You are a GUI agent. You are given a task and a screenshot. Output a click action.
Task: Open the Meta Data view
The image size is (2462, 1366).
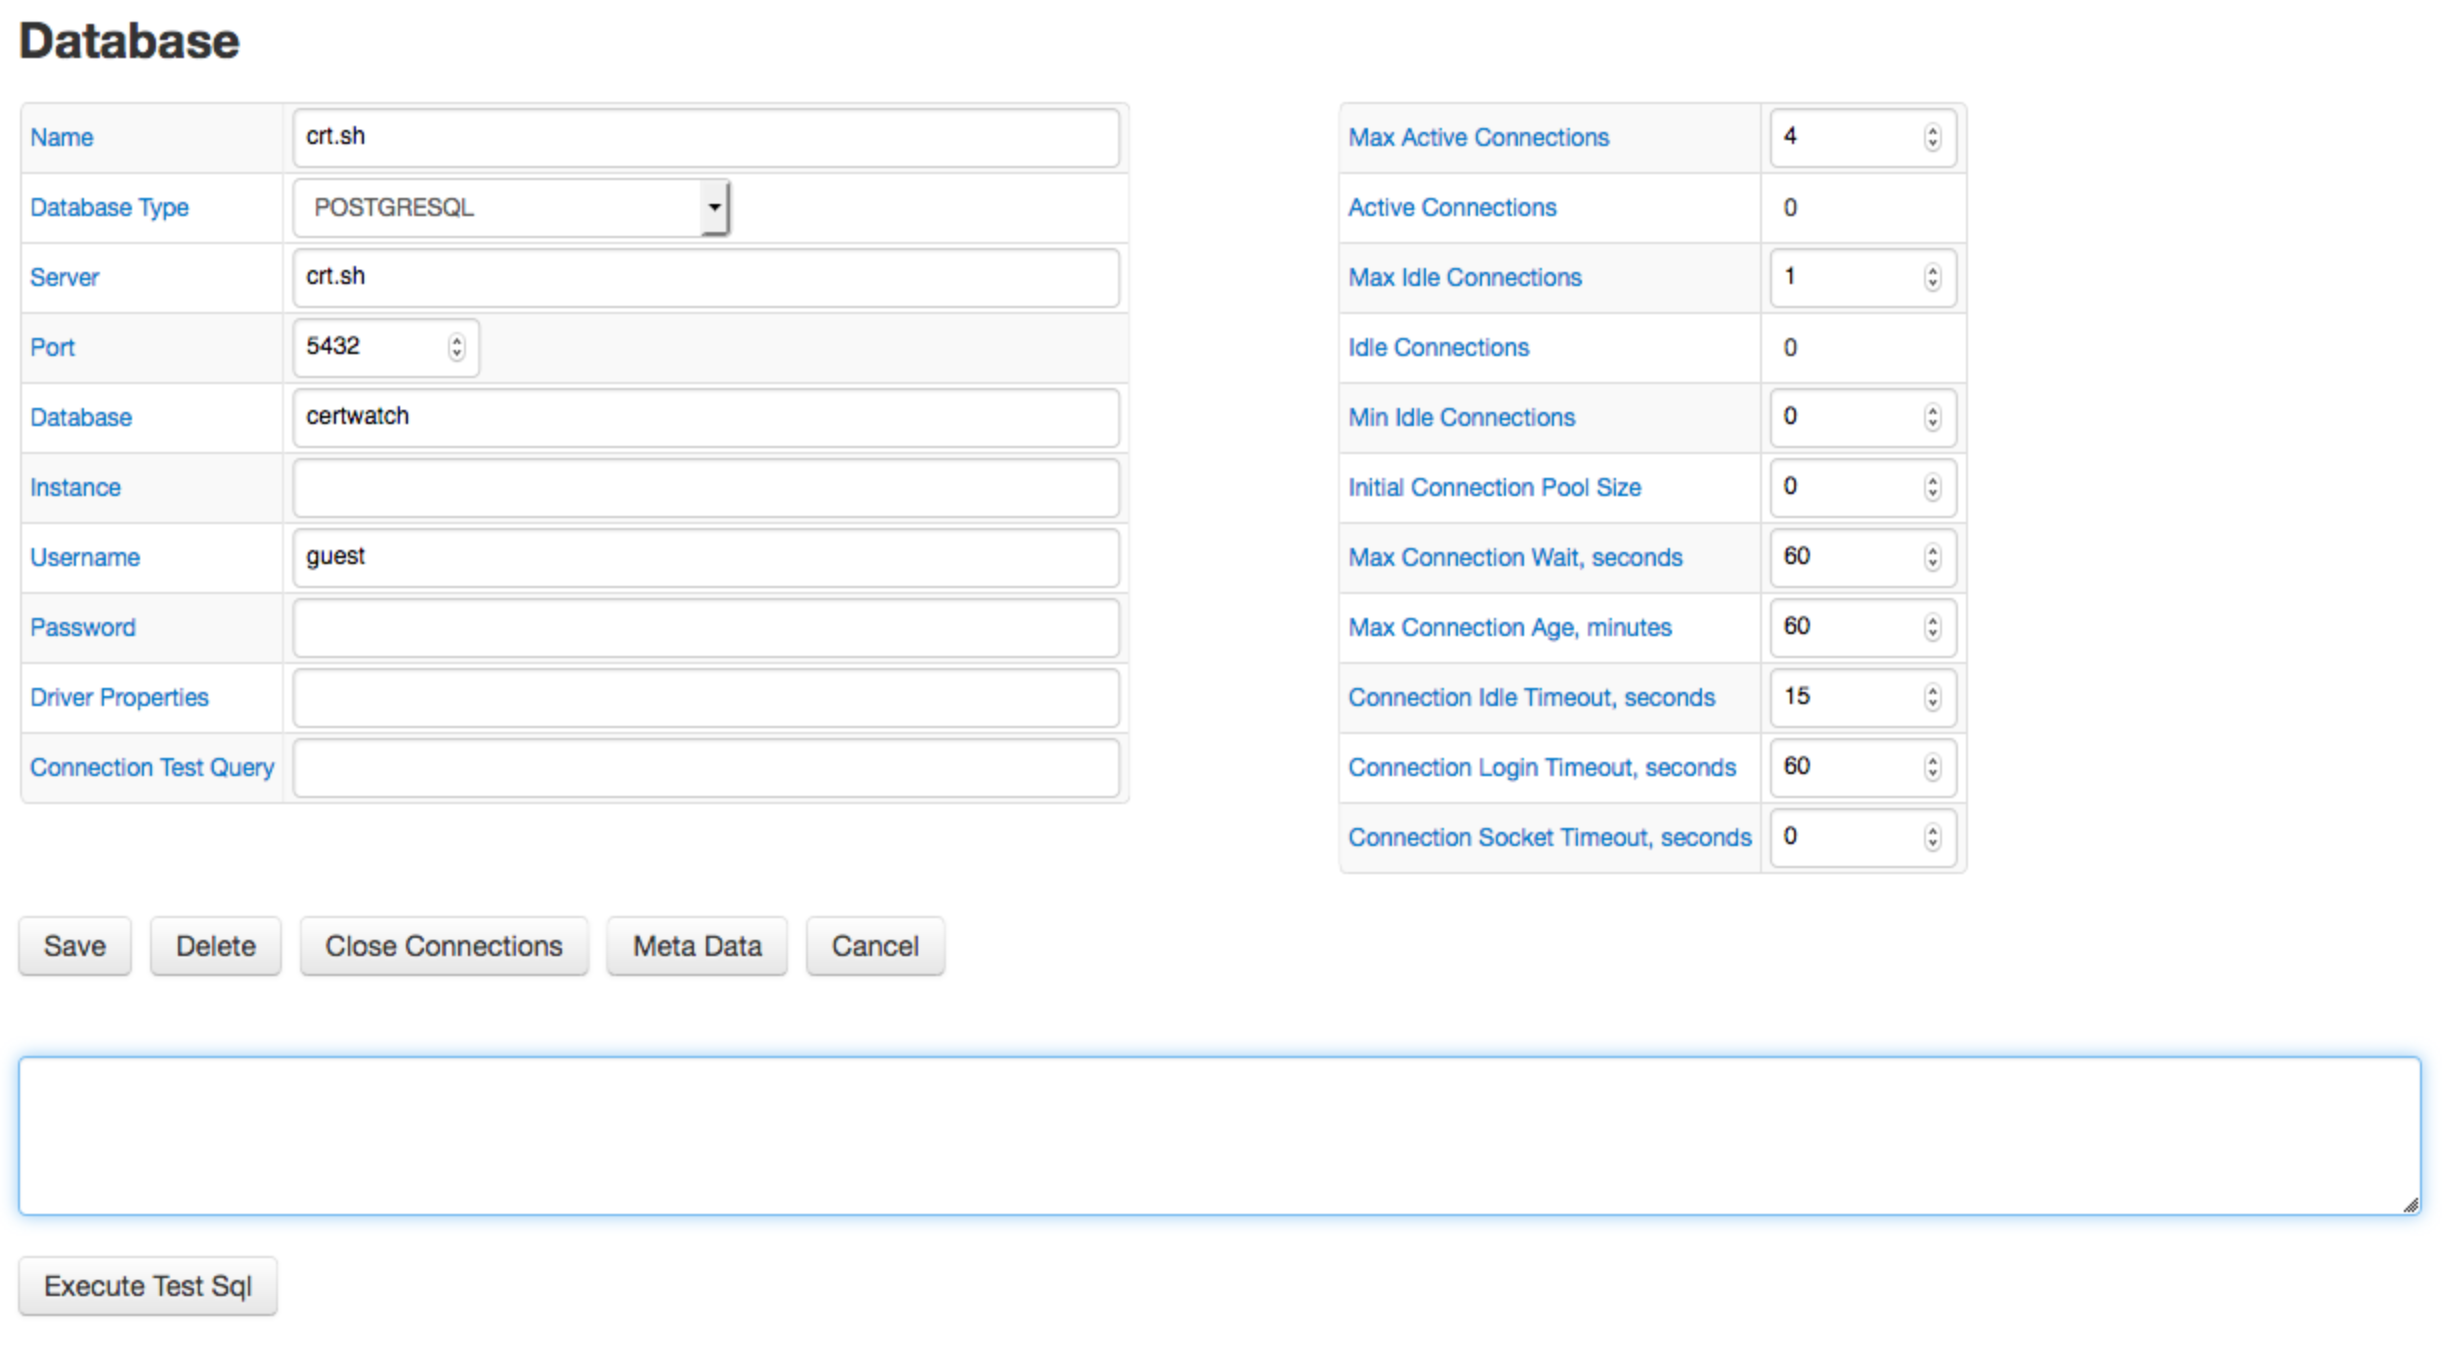[x=697, y=946]
